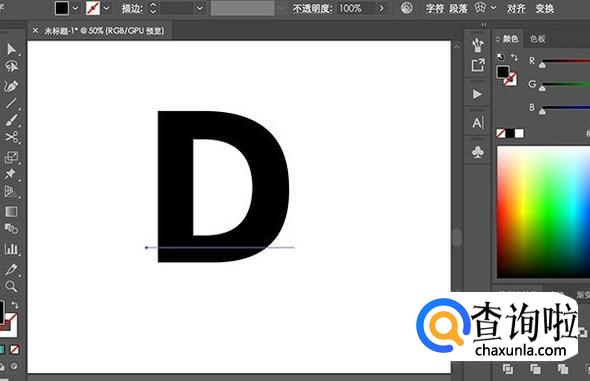This screenshot has height=381, width=590.
Task: Switch to the 色板 swatches tab
Action: (537, 39)
